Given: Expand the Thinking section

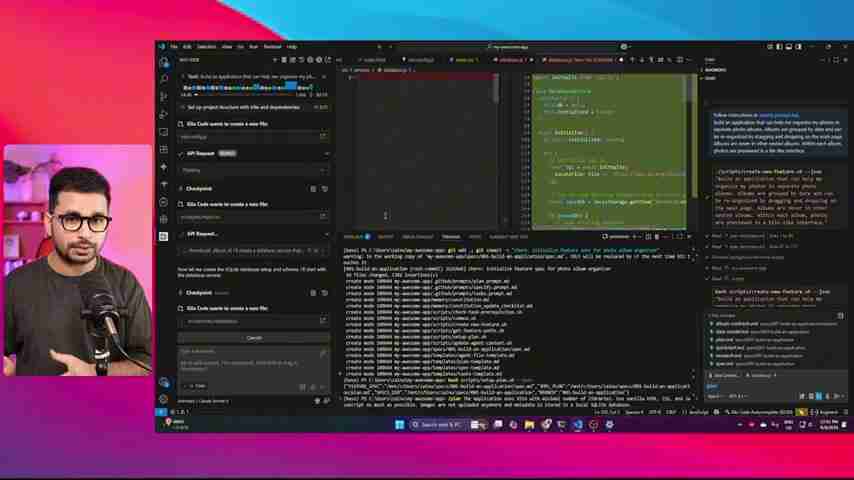Looking at the screenshot, I should pyautogui.click(x=254, y=171).
